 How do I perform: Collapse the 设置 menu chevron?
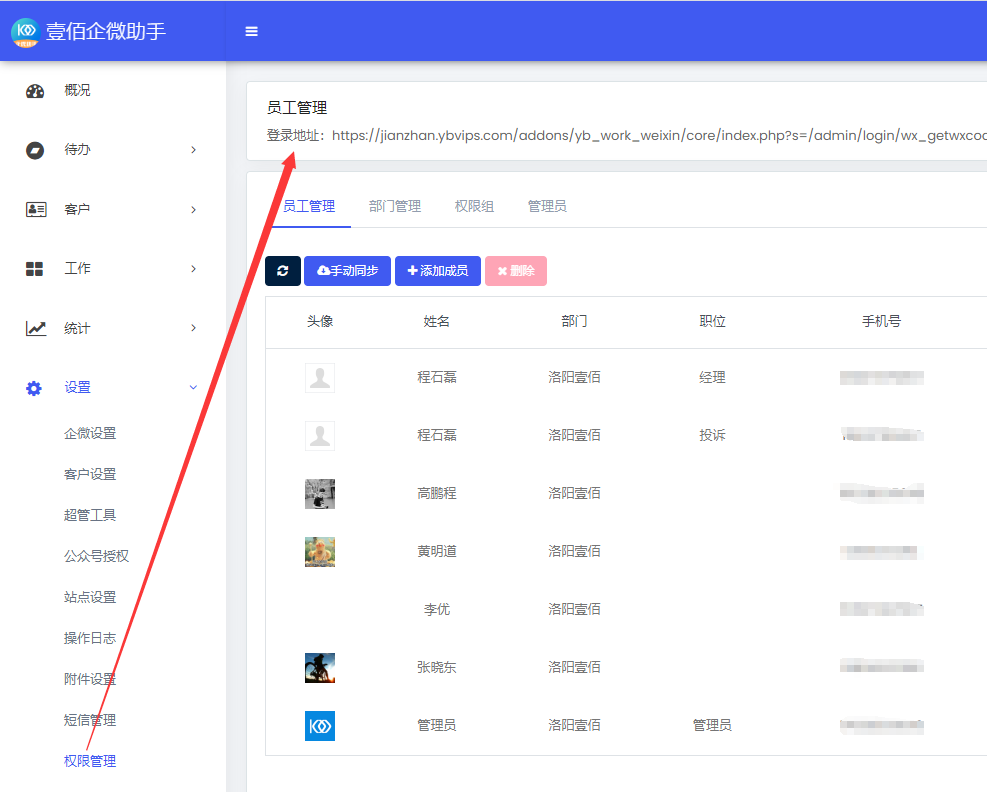(x=193, y=387)
